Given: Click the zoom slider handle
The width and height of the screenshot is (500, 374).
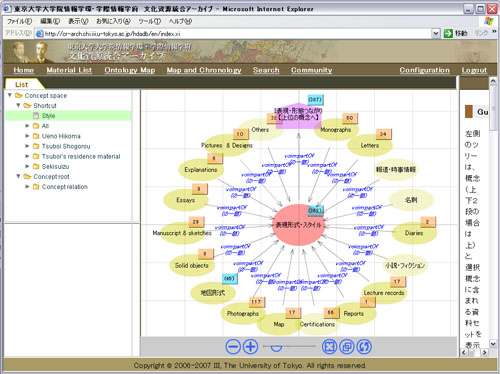Looking at the screenshot, I should 276,348.
